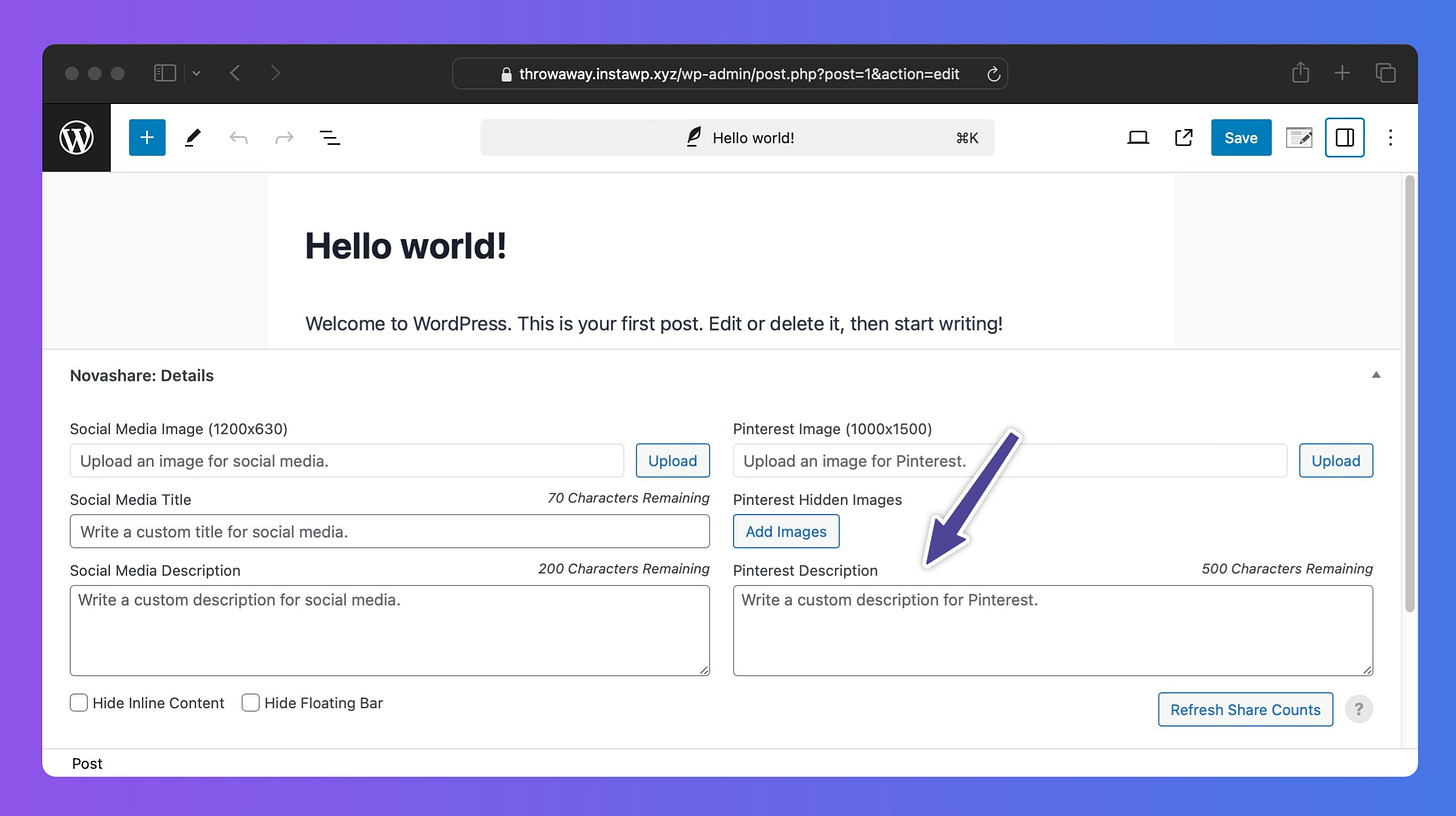View post in new tab icon
The height and width of the screenshot is (816, 1456).
[1184, 138]
